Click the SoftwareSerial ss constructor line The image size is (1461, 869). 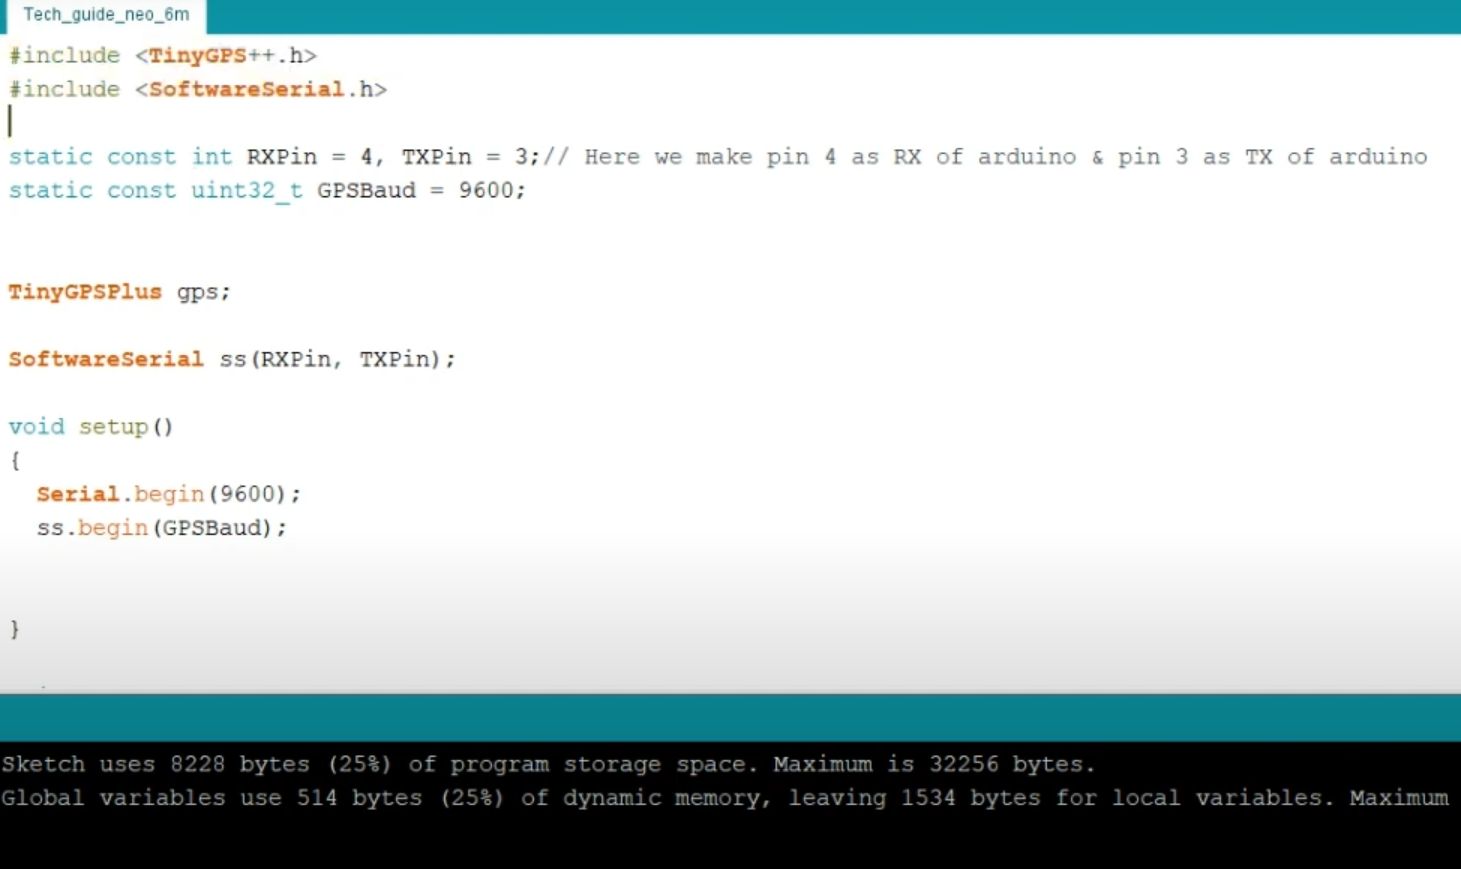point(230,359)
